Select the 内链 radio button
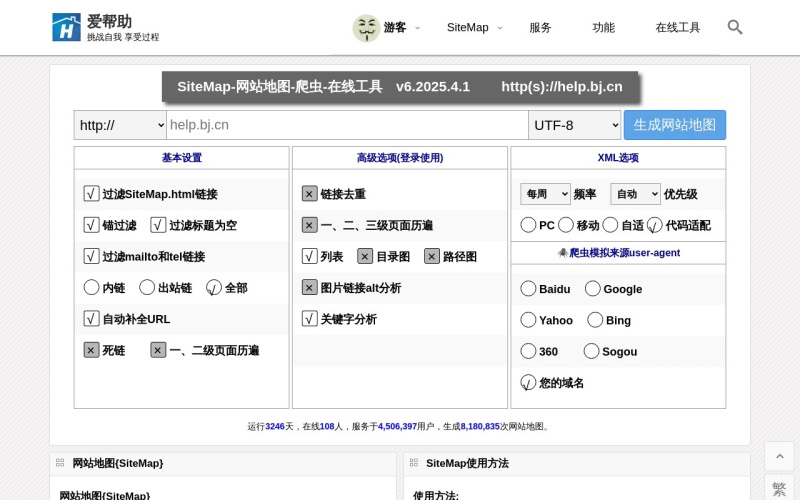The height and width of the screenshot is (500, 800). [x=91, y=287]
